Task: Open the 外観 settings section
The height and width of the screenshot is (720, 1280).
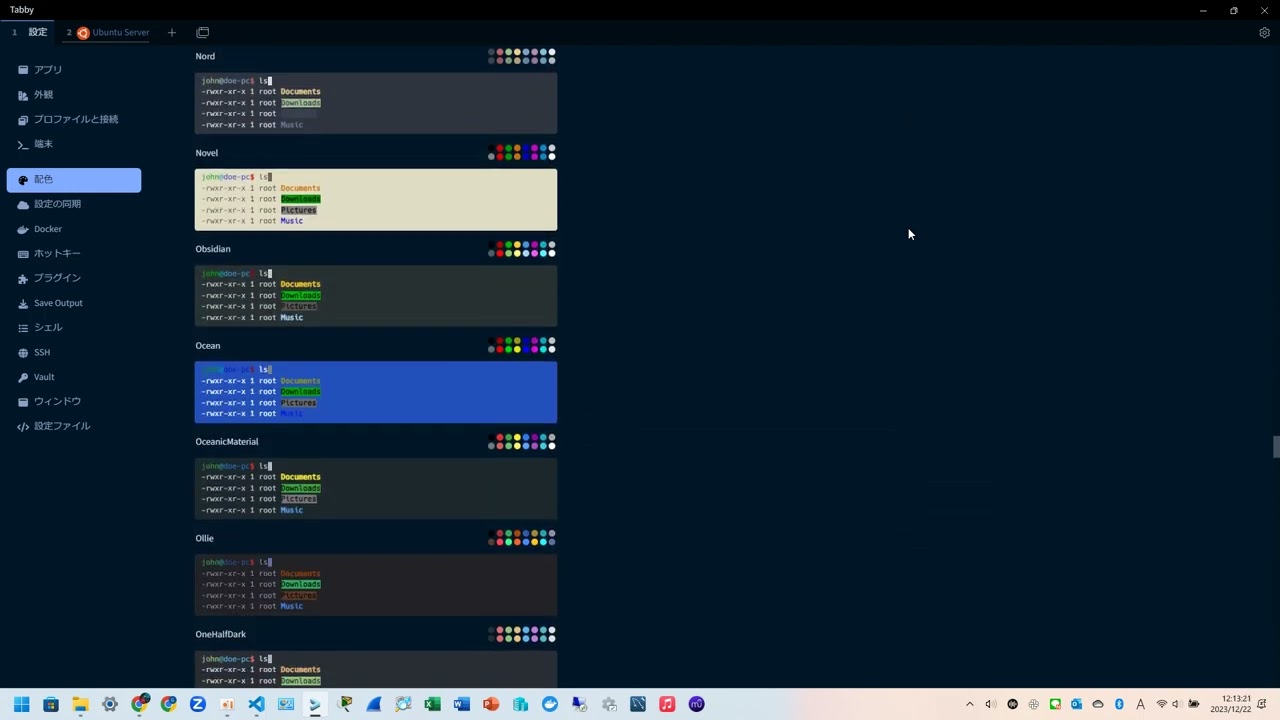Action: 74,95
